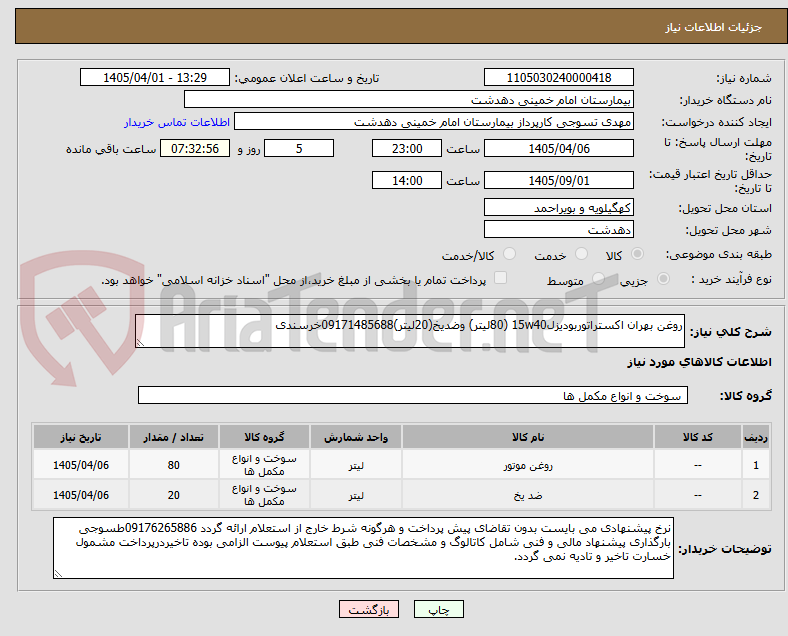The height and width of the screenshot is (636, 788).
Task: Click the row number 2 cell
Action: point(755,495)
